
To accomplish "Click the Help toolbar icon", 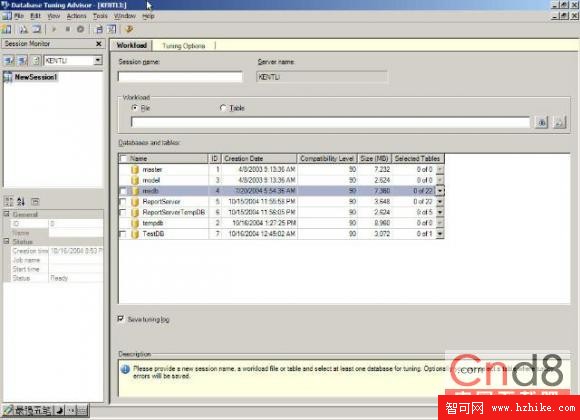I will (129, 29).
